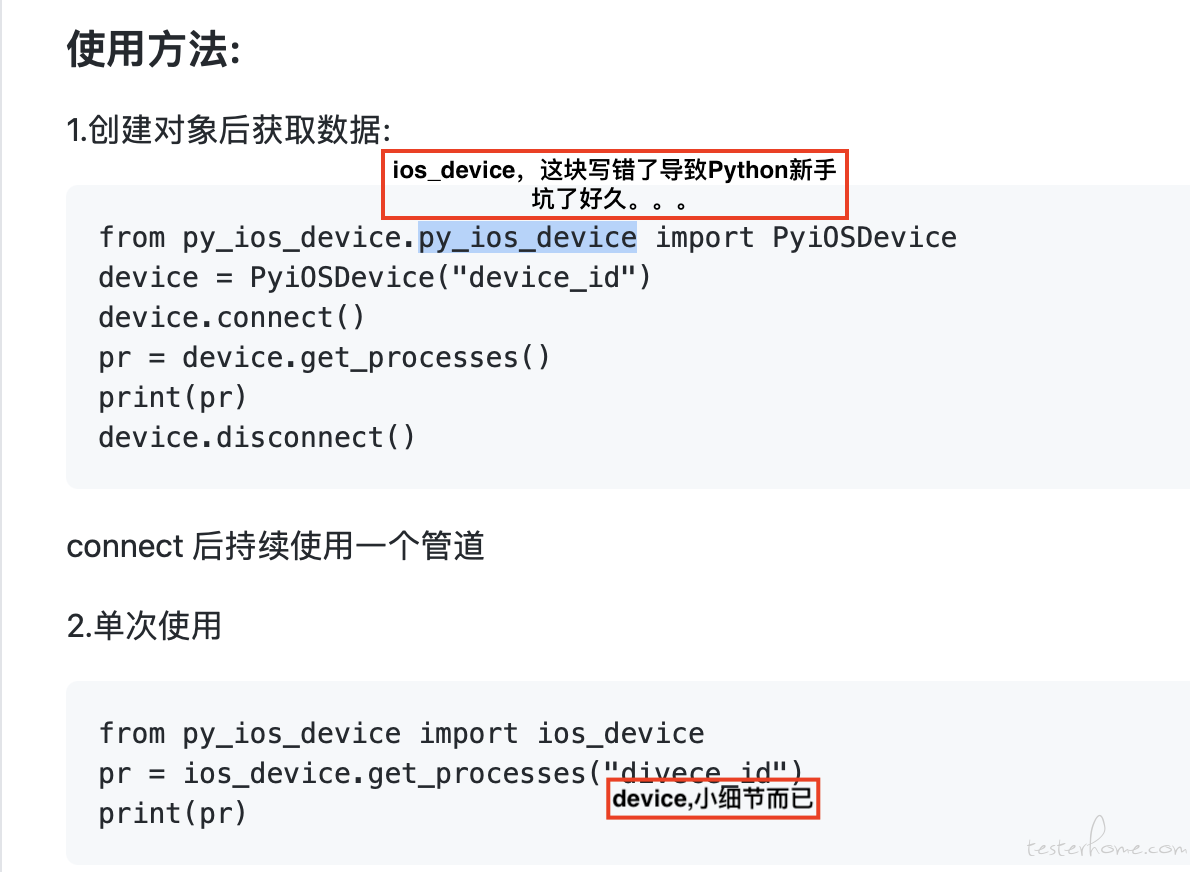The image size is (1190, 872).
Task: Click the testerhome.com watermark
Action: click(1107, 840)
